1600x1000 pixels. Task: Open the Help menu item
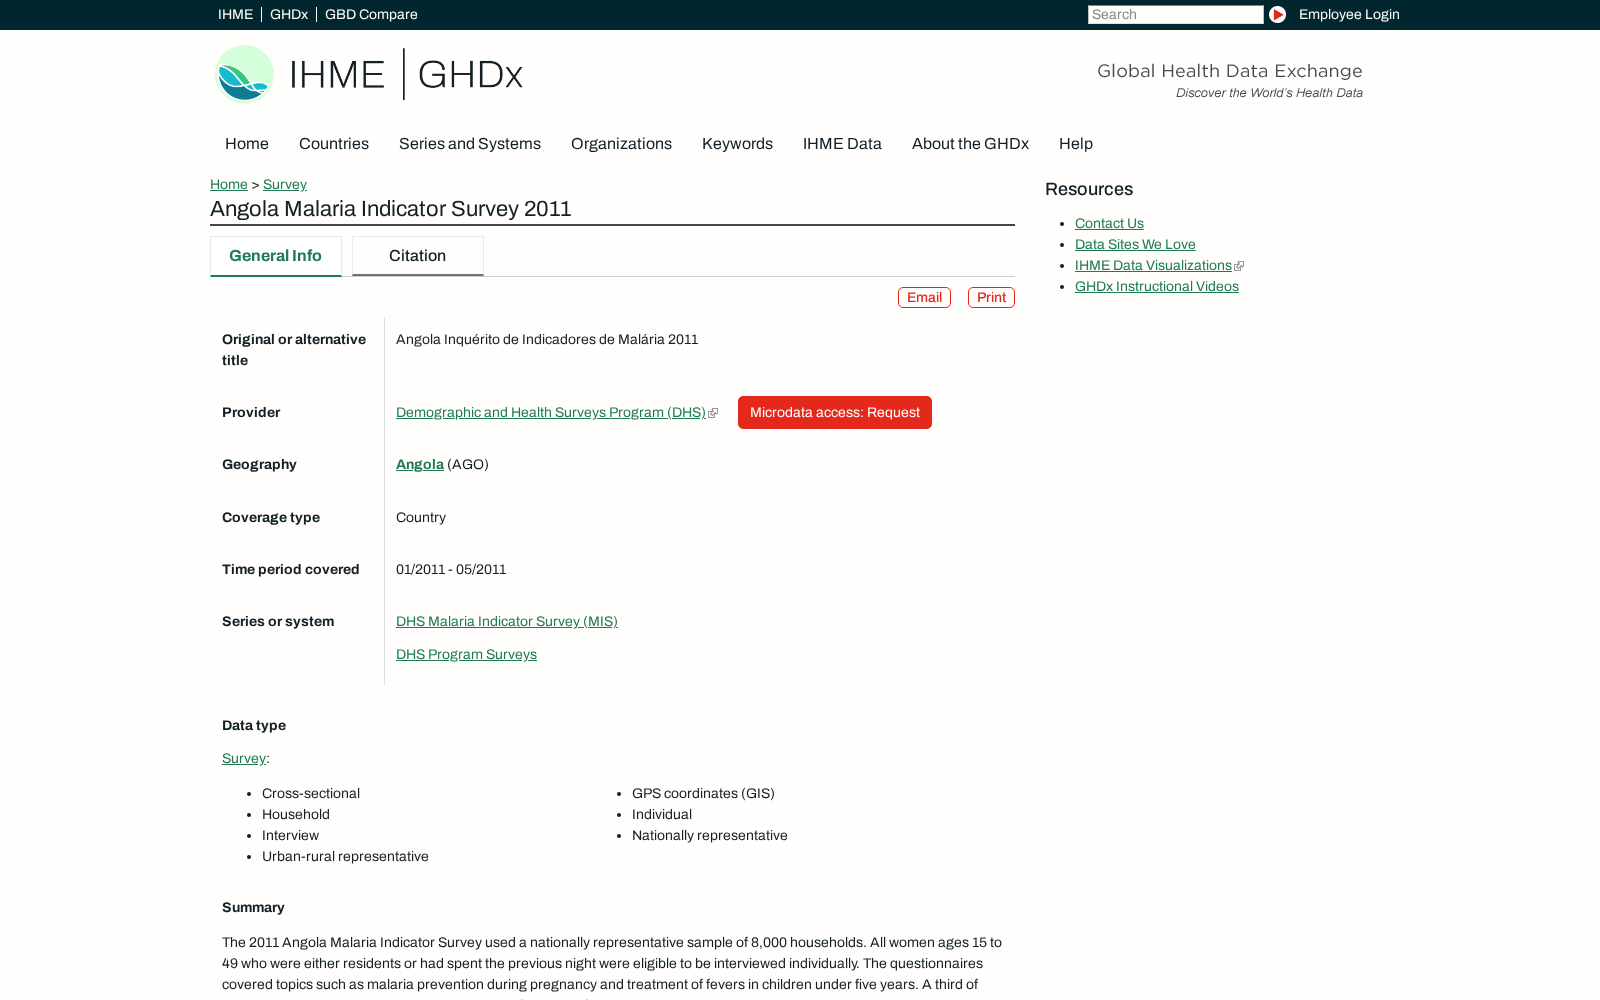tap(1076, 144)
